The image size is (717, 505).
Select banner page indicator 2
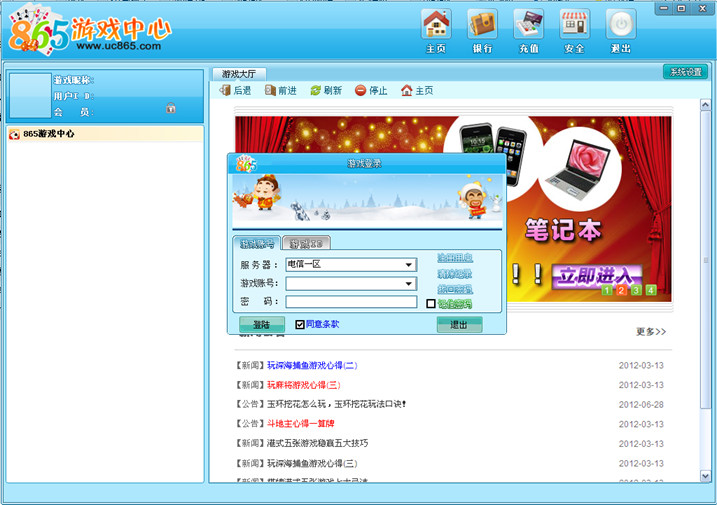pos(621,290)
